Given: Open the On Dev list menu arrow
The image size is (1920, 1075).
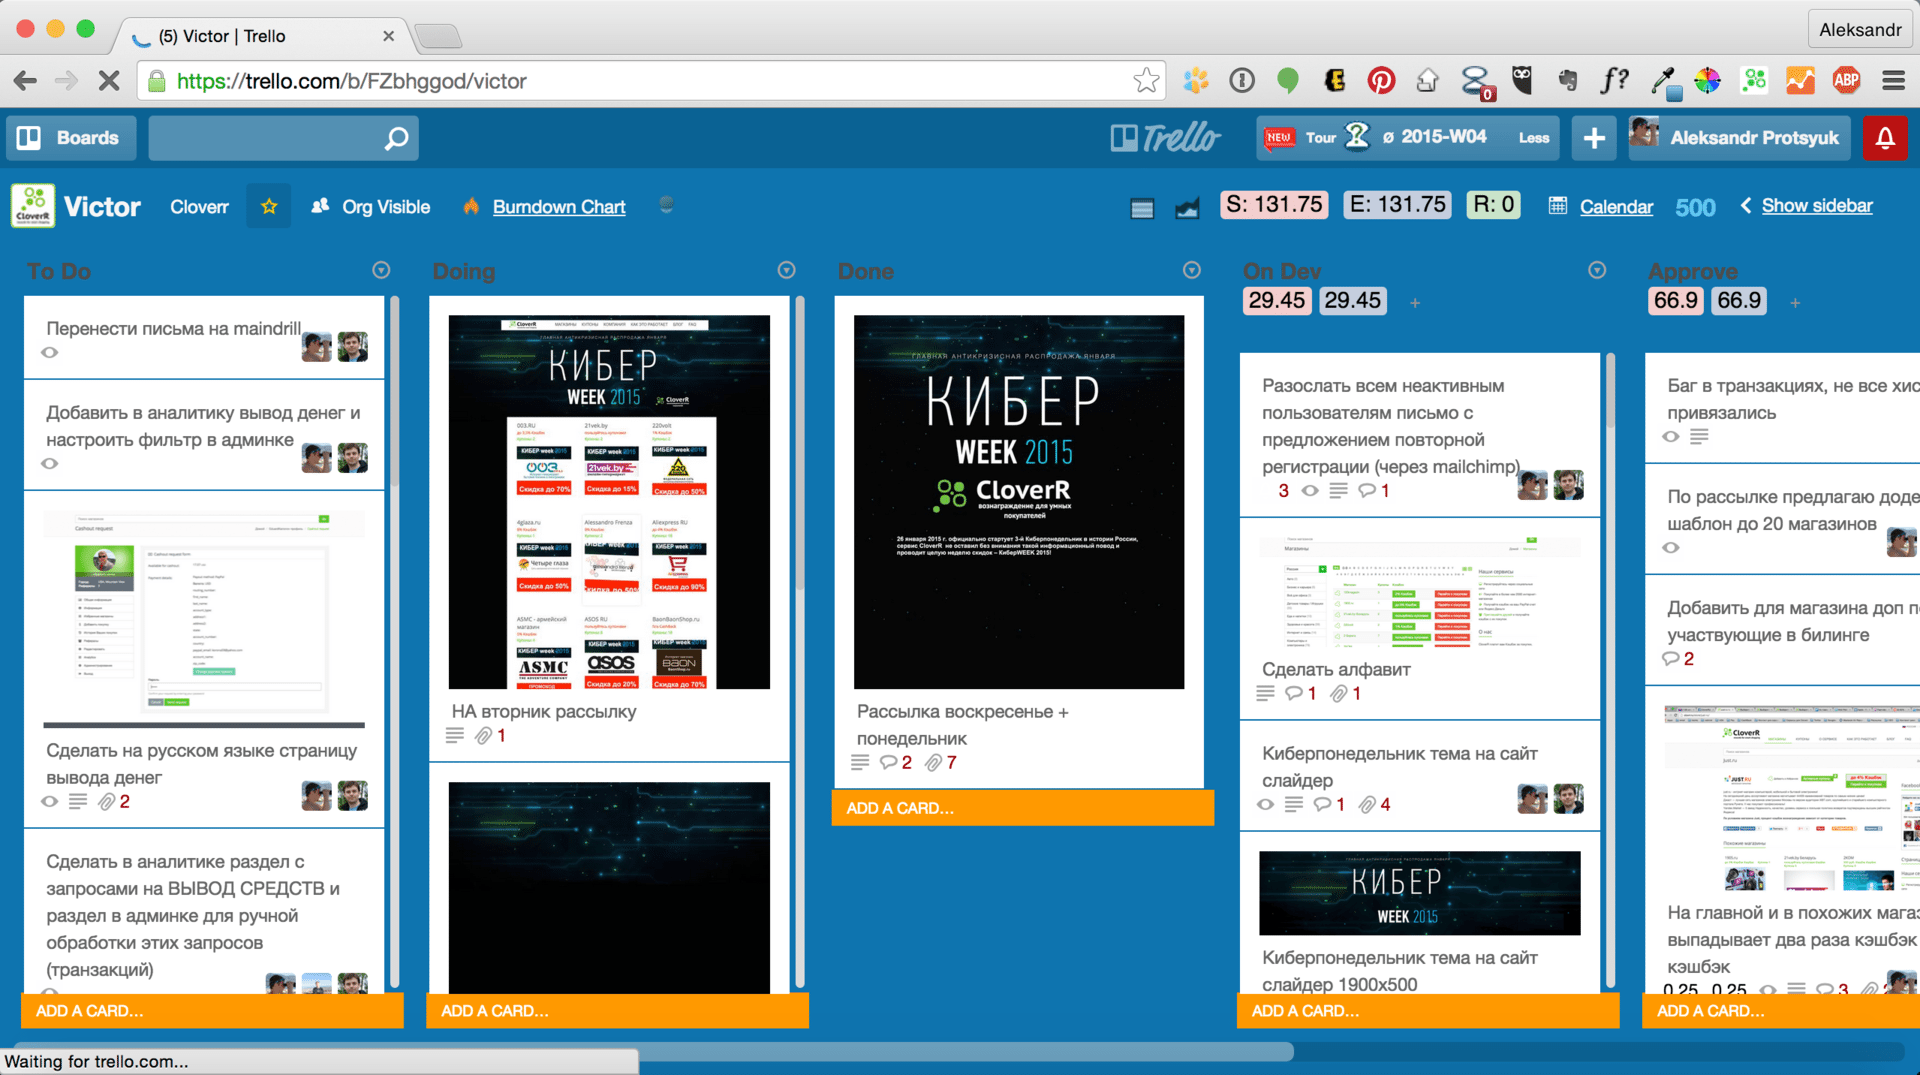Looking at the screenshot, I should click(1597, 270).
